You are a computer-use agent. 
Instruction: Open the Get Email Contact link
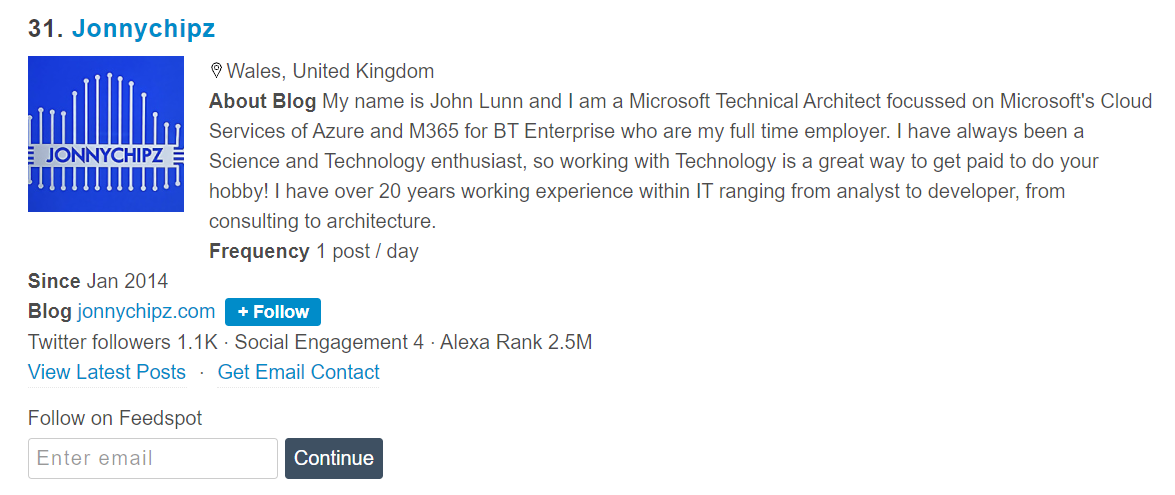tap(299, 372)
